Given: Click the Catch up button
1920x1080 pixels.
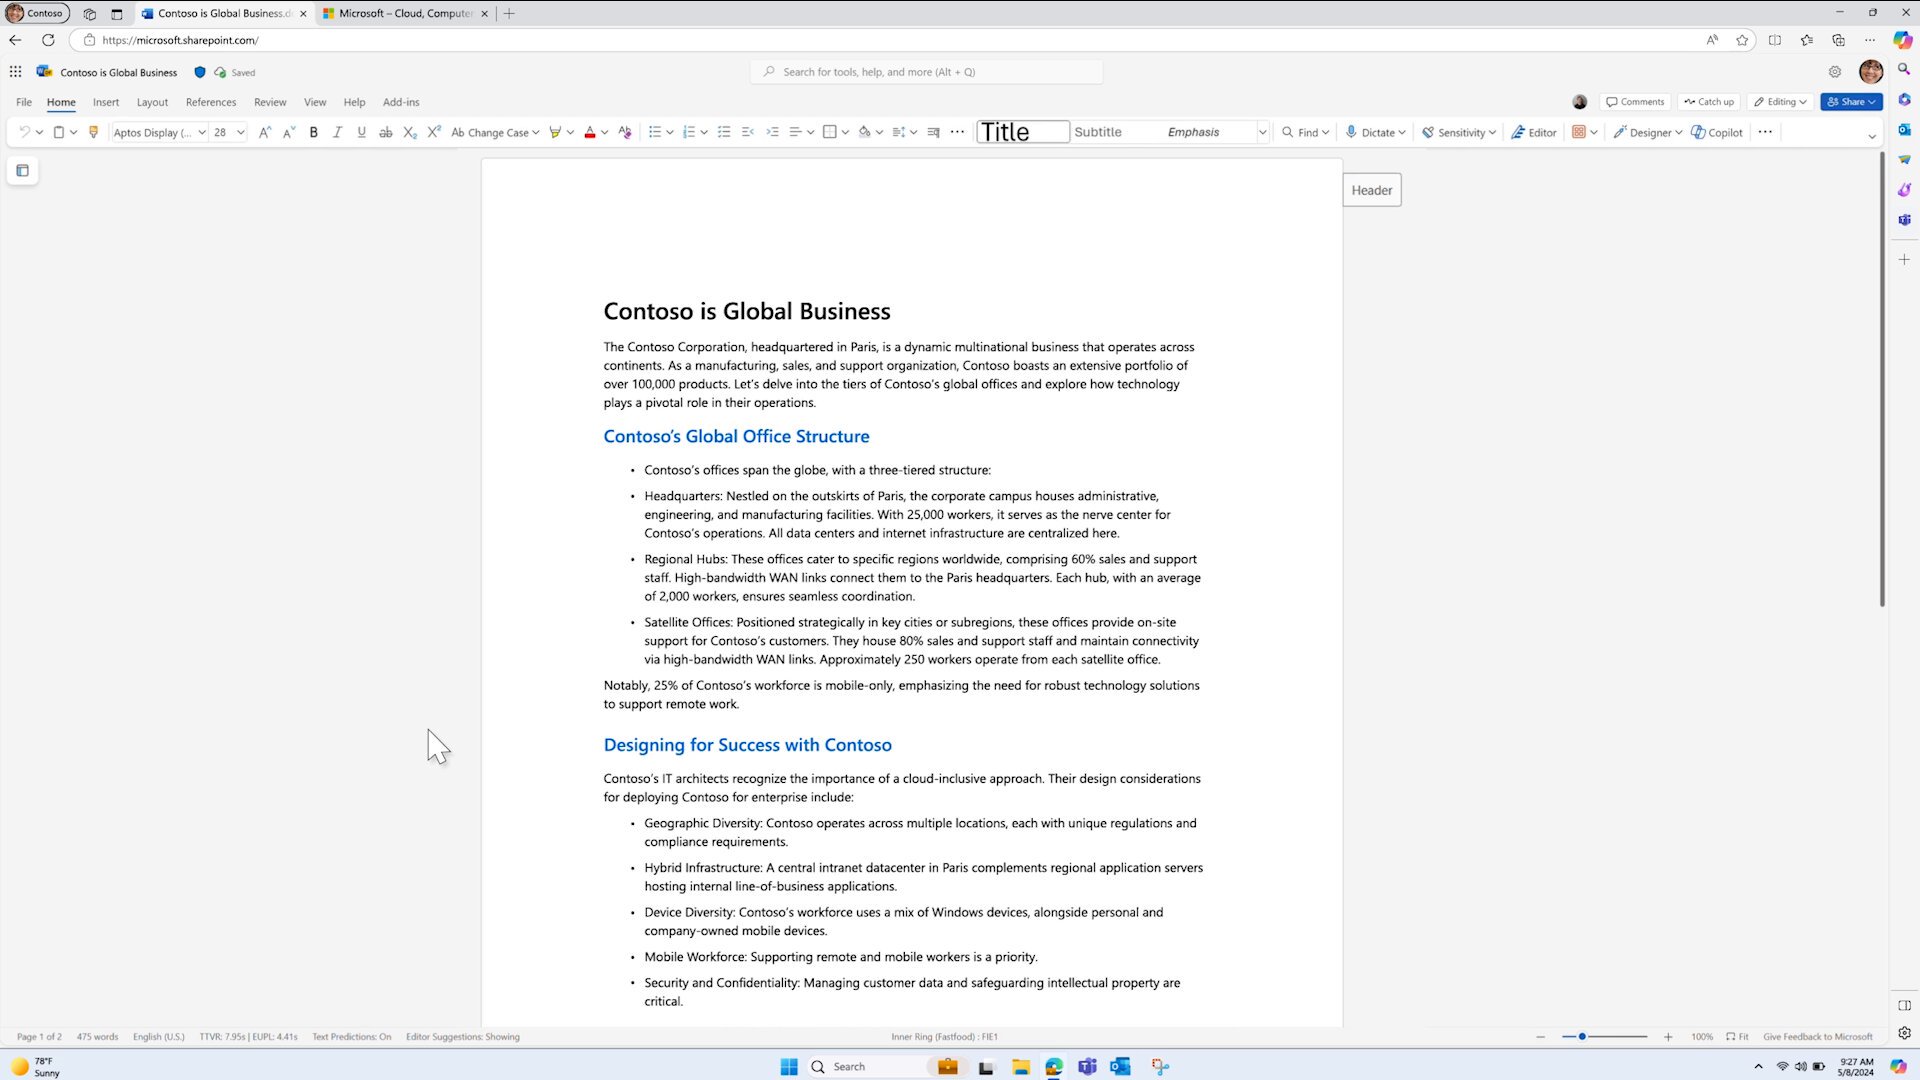Looking at the screenshot, I should pos(1709,102).
